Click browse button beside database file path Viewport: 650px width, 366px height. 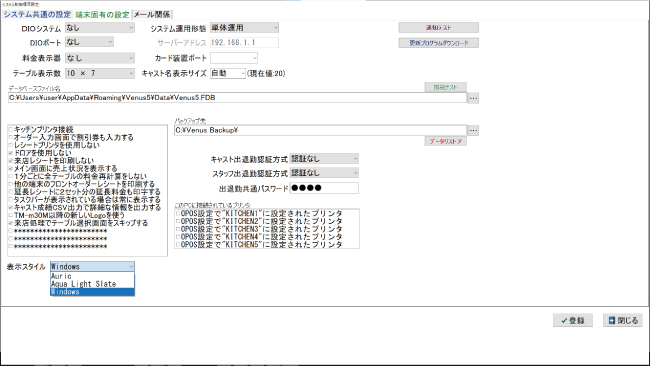click(x=473, y=98)
